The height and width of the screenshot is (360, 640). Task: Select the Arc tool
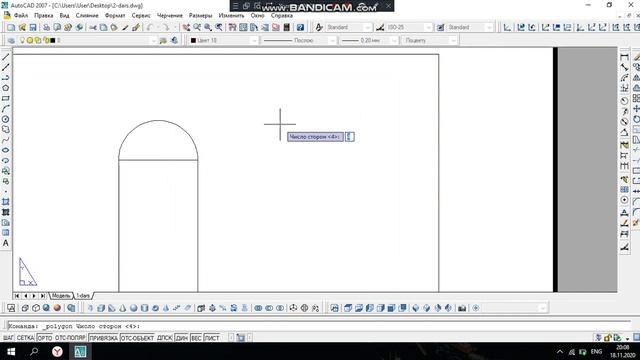pyautogui.click(x=5, y=109)
